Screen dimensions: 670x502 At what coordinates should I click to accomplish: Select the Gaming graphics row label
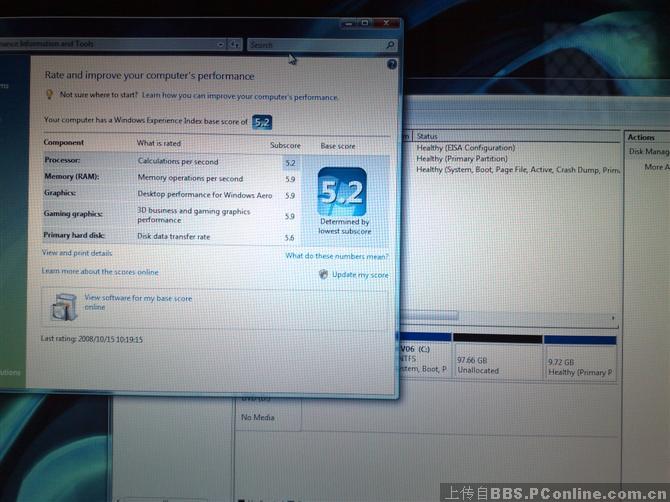pyautogui.click(x=73, y=214)
